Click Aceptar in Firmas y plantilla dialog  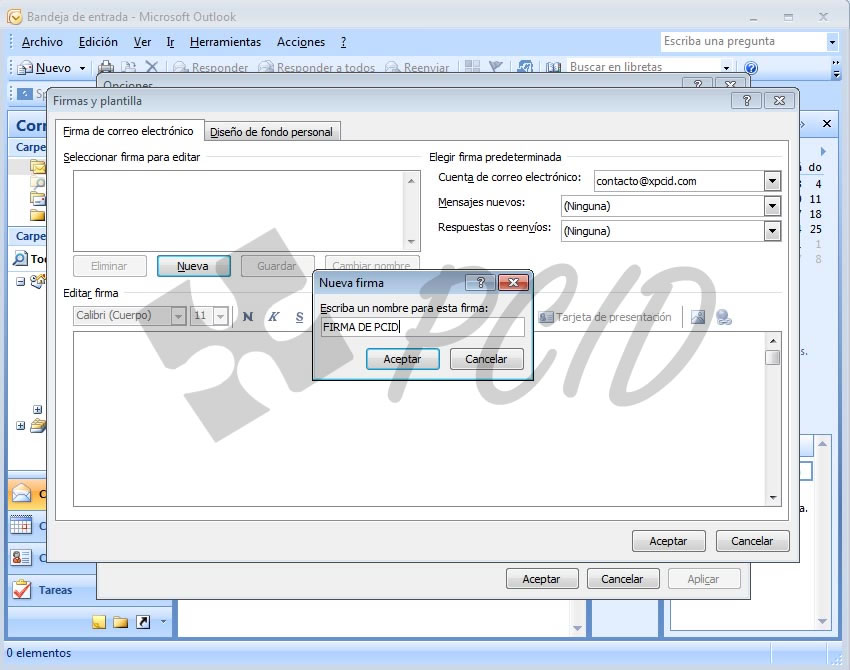pyautogui.click(x=668, y=541)
